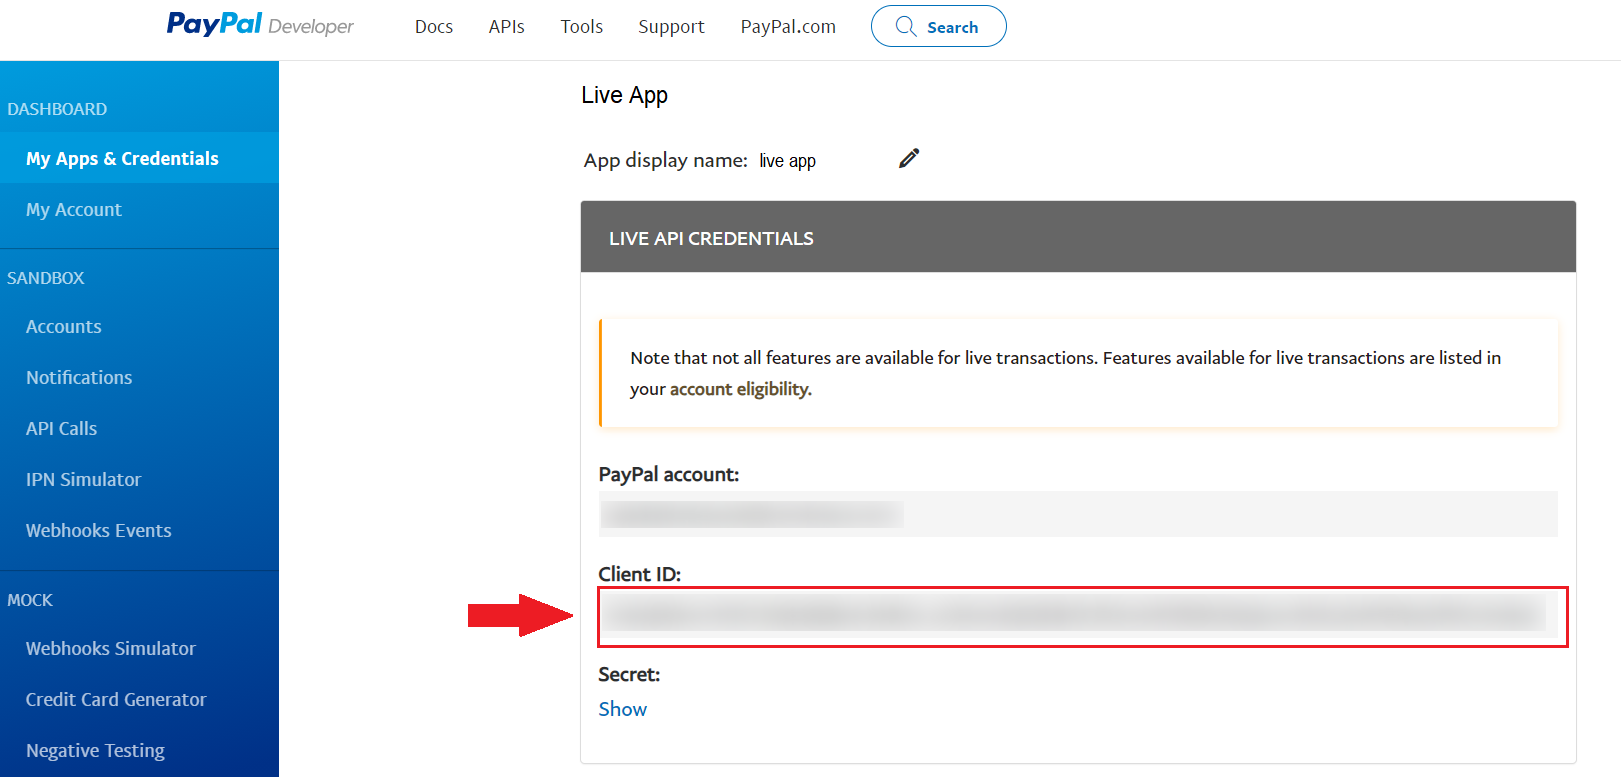The image size is (1621, 777).
Task: Click the blurred Client ID field
Action: [1083, 617]
